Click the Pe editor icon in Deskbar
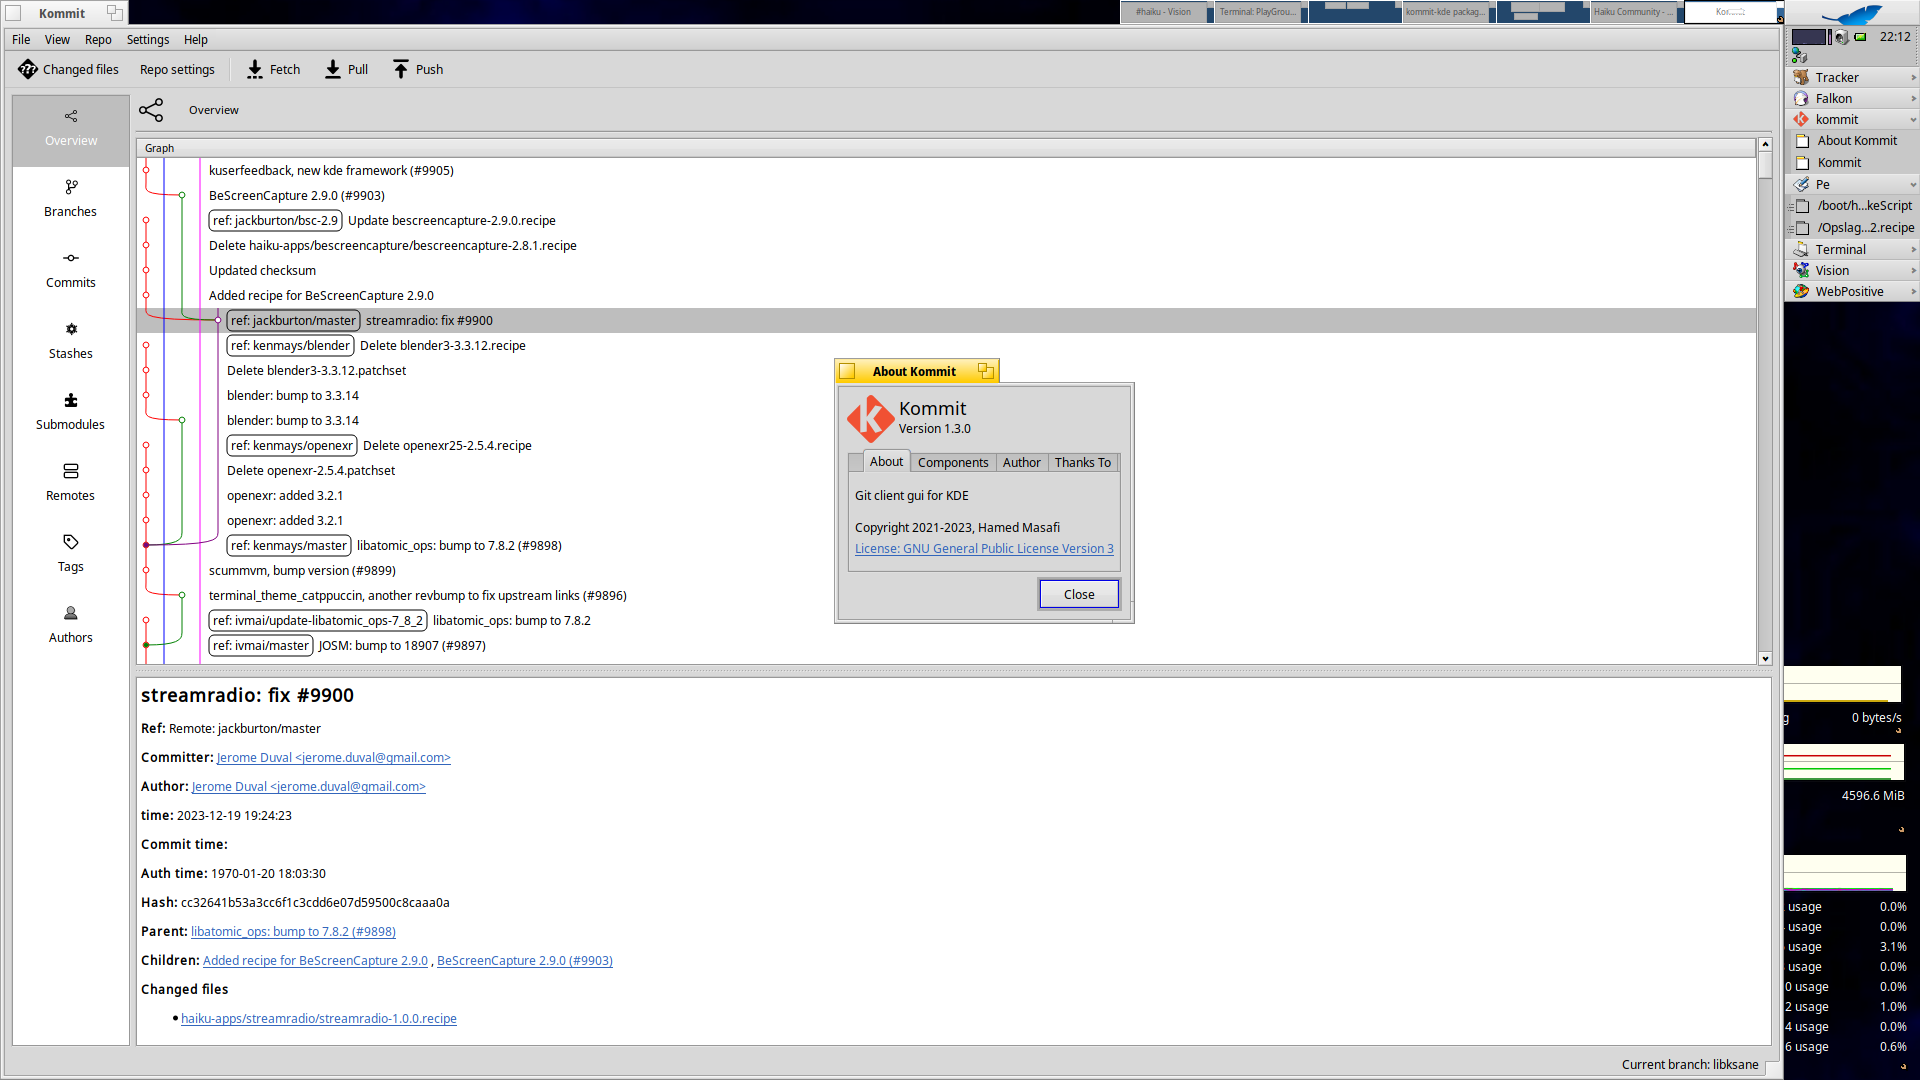Image resolution: width=1920 pixels, height=1080 pixels. pos(1801,184)
